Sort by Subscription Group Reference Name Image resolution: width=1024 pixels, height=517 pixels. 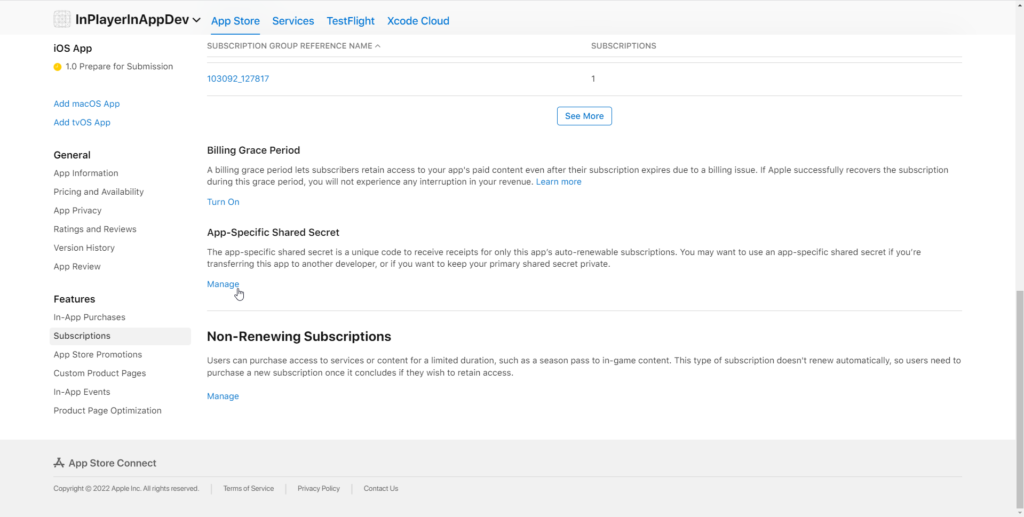294,46
